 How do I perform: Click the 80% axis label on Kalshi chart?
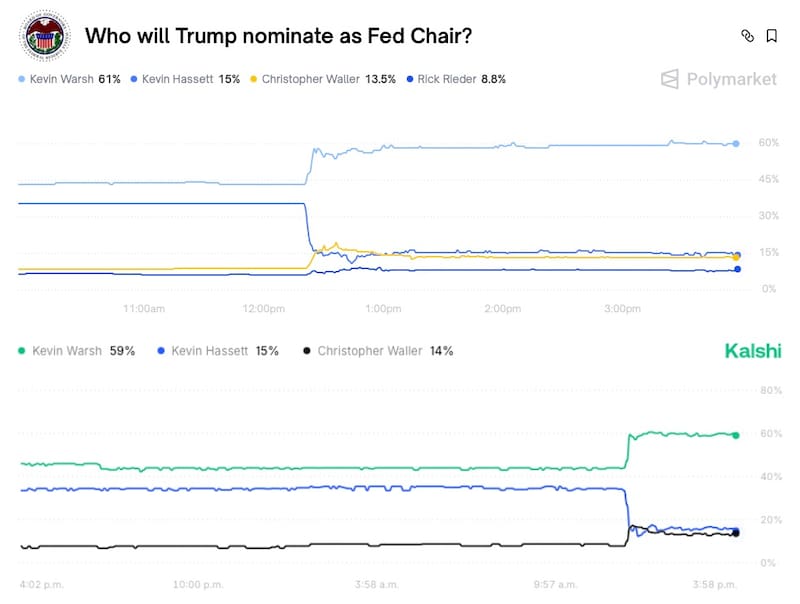(x=770, y=390)
